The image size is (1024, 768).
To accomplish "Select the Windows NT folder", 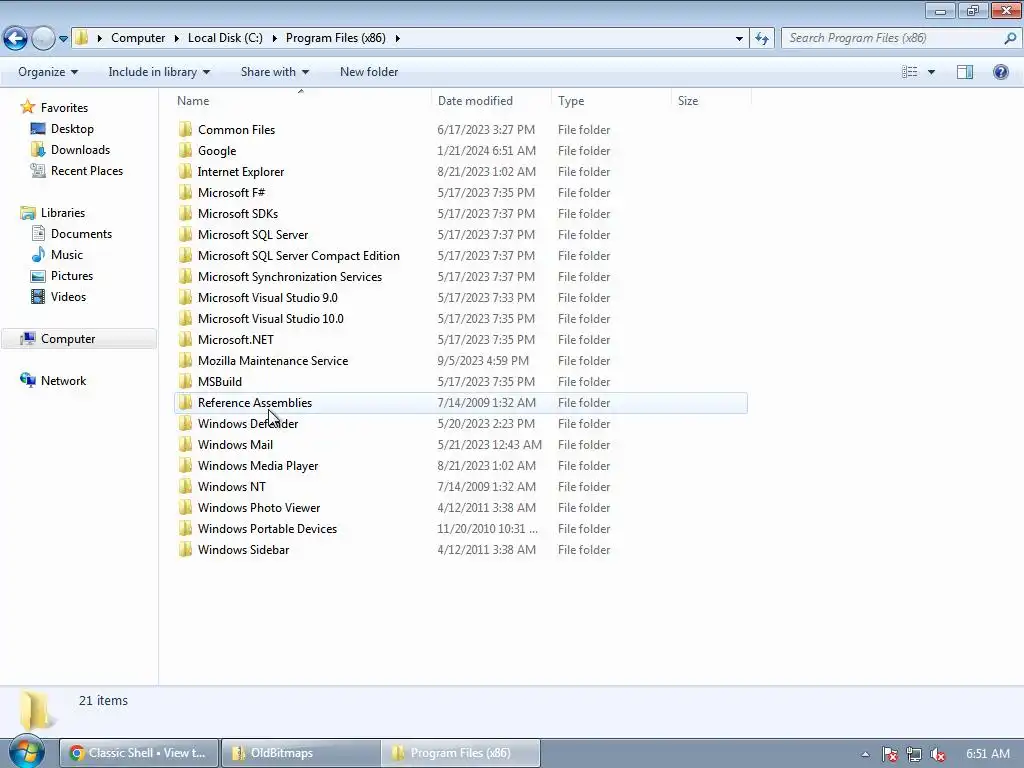I will (x=231, y=487).
